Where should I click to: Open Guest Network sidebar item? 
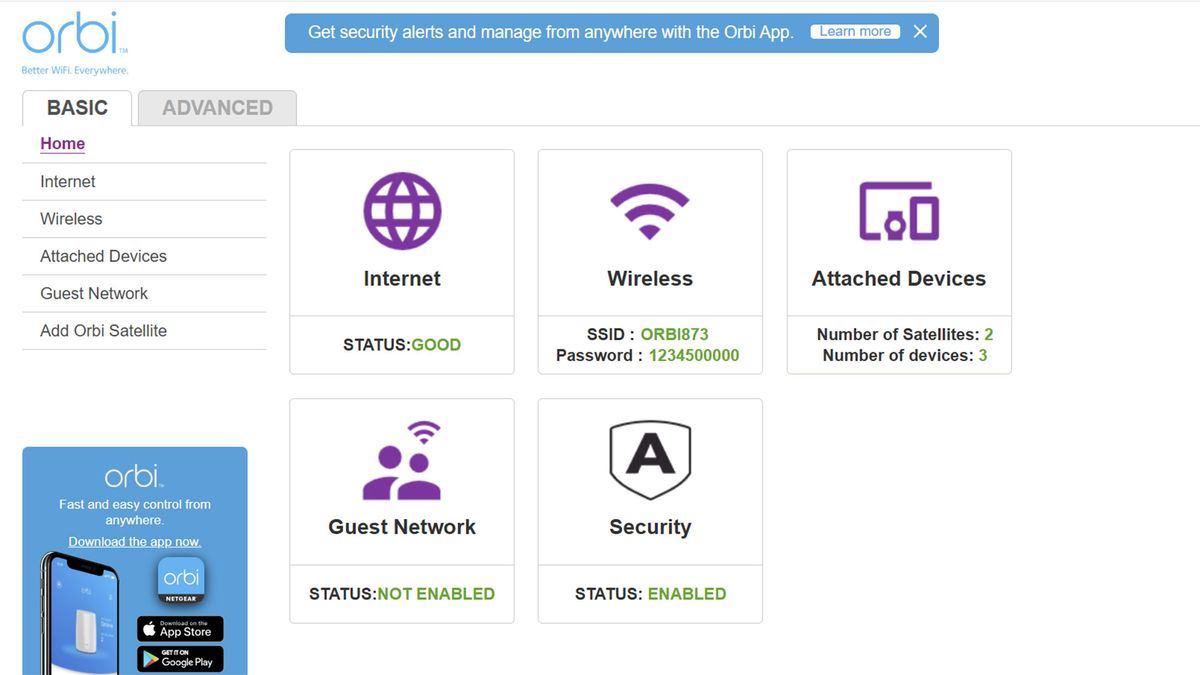(94, 293)
